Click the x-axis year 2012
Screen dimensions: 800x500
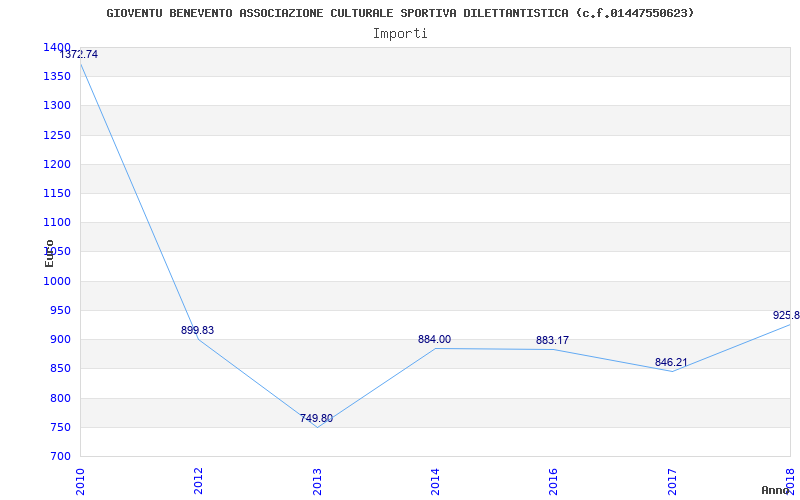tap(198, 481)
